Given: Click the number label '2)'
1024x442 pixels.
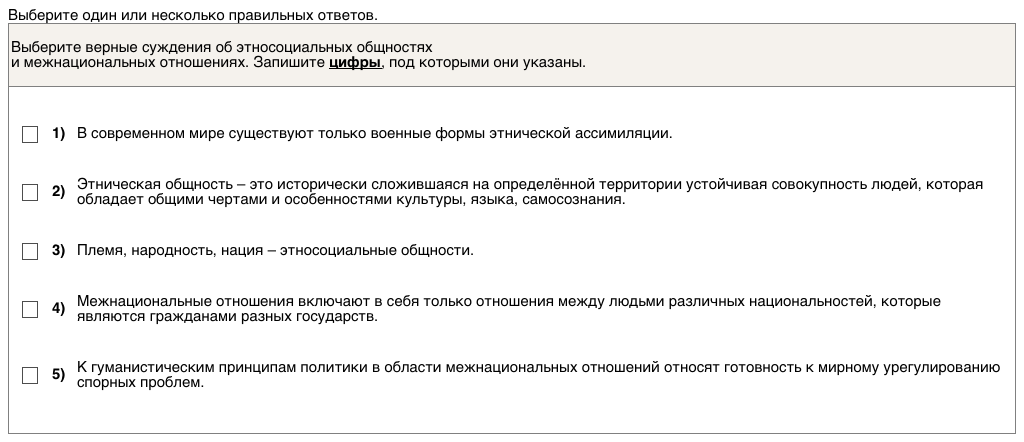Looking at the screenshot, I should pos(58,192).
